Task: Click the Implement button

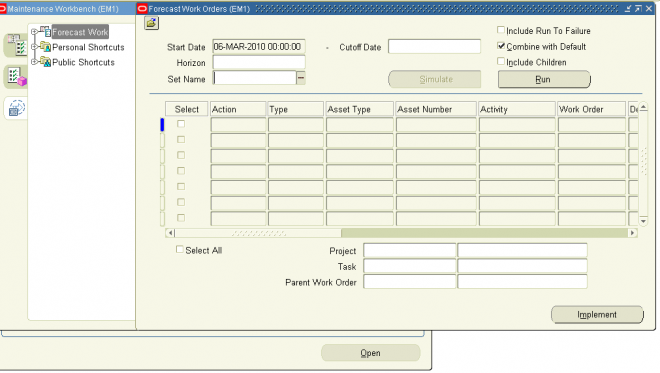Action: [597, 314]
